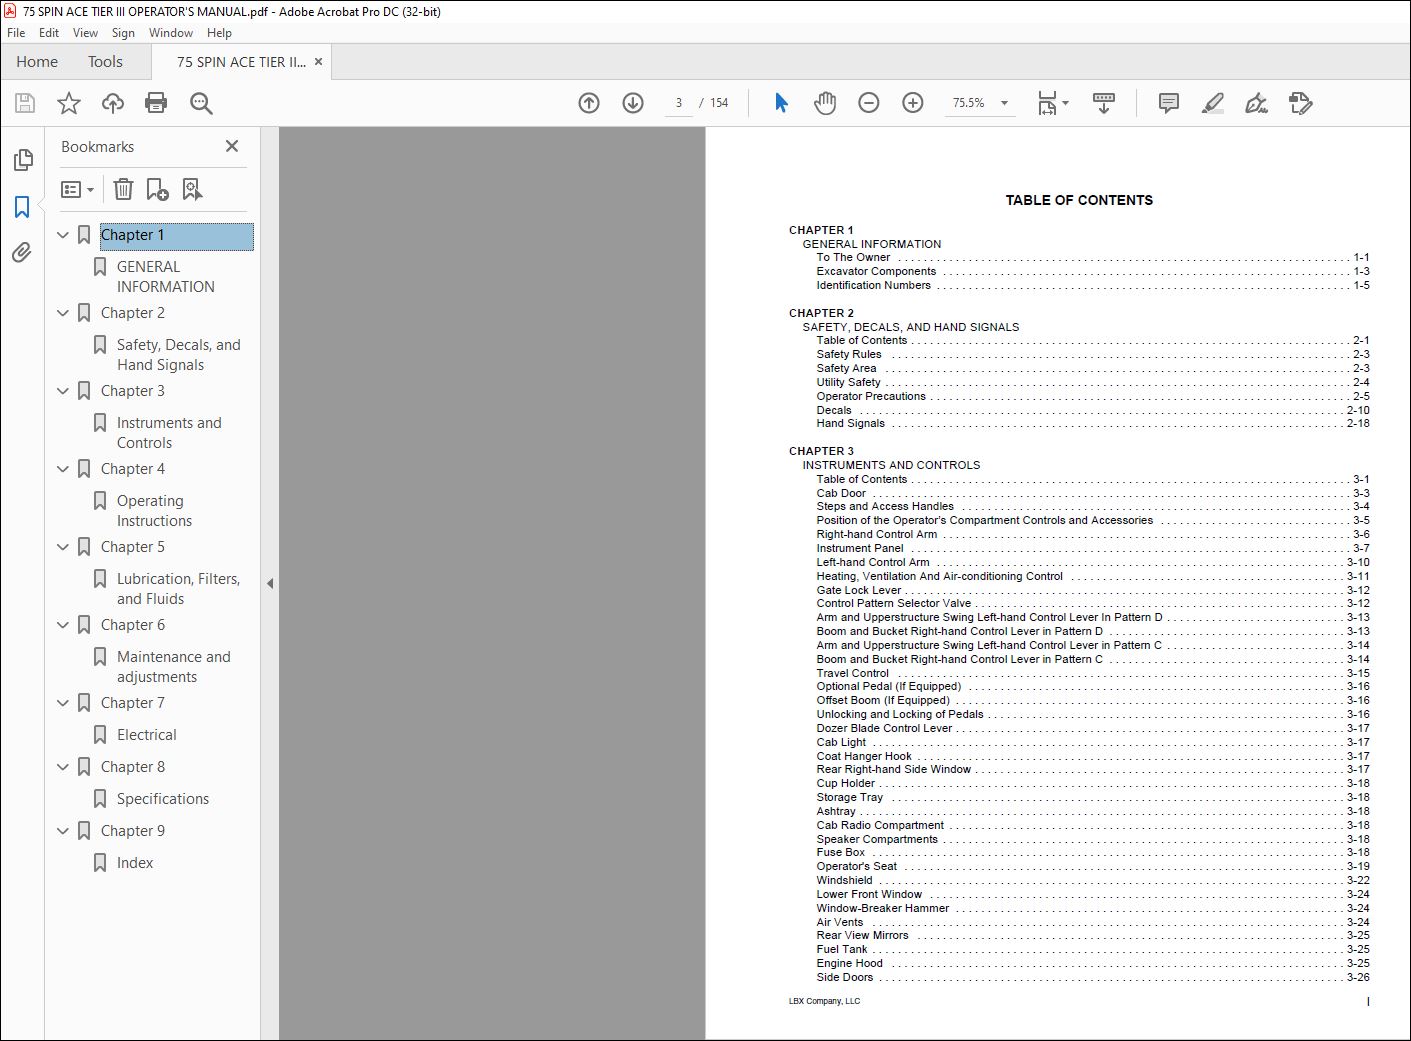The image size is (1411, 1041).
Task: Collapse Chapter 5 bookmark
Action: click(x=63, y=547)
